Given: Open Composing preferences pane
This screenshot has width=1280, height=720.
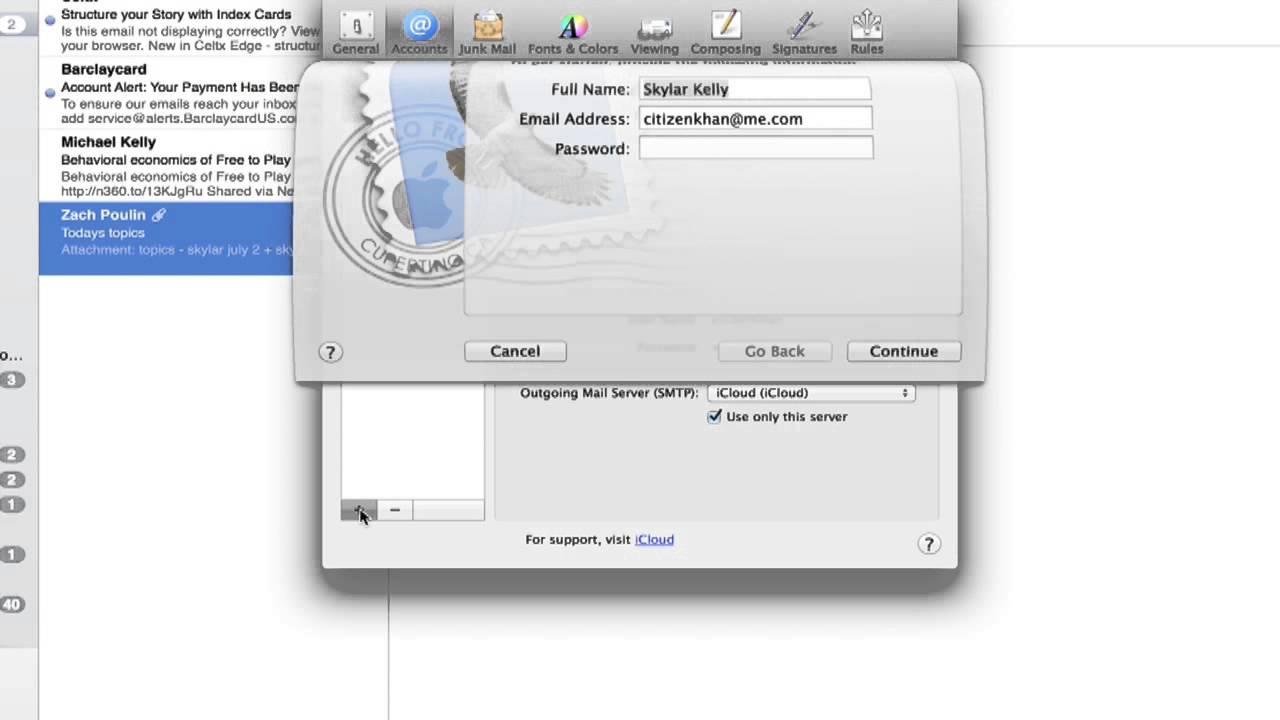Looking at the screenshot, I should coord(725,31).
